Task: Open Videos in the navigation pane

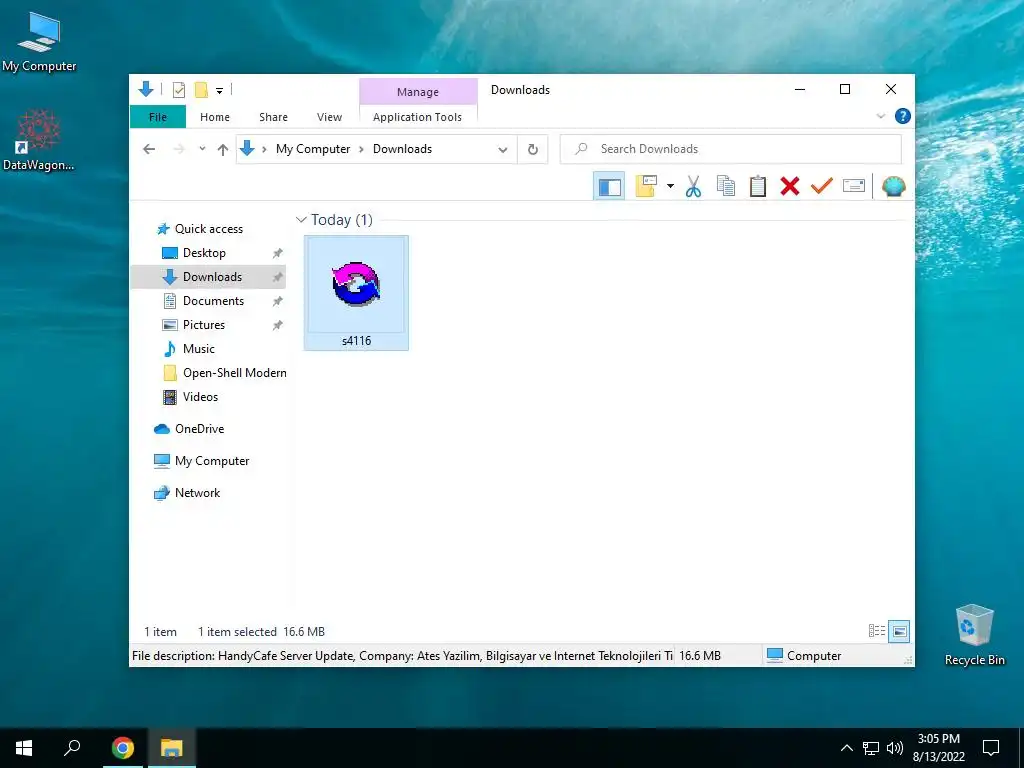Action: [200, 397]
